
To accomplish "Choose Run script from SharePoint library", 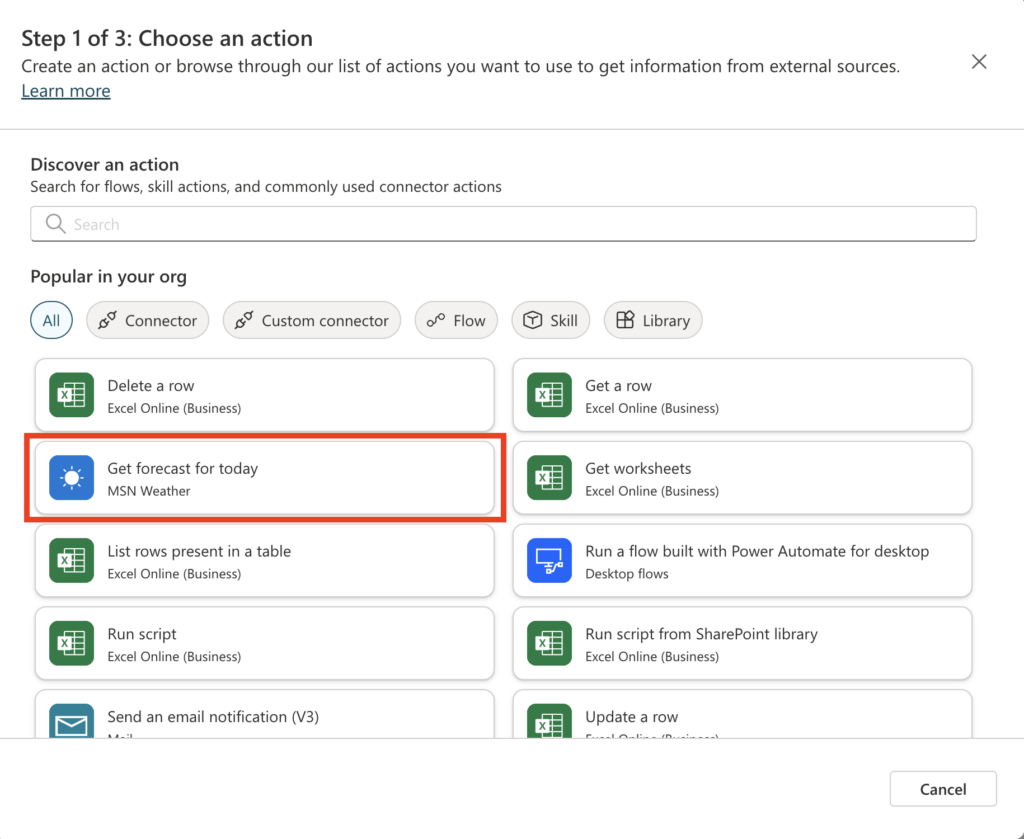I will (x=742, y=645).
